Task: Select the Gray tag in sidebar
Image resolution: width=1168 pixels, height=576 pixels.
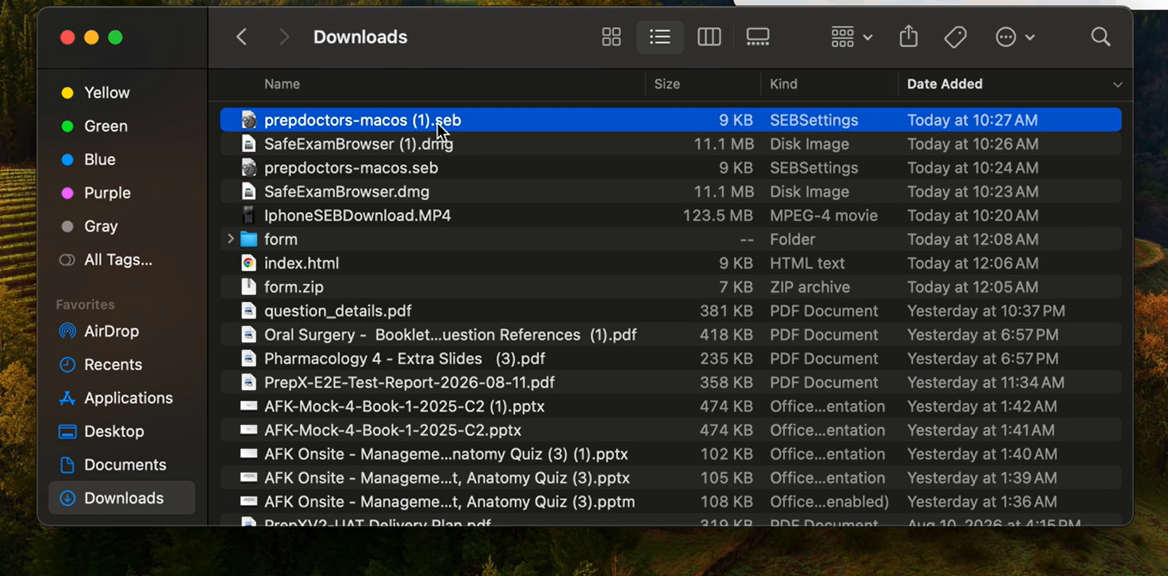Action: [101, 227]
